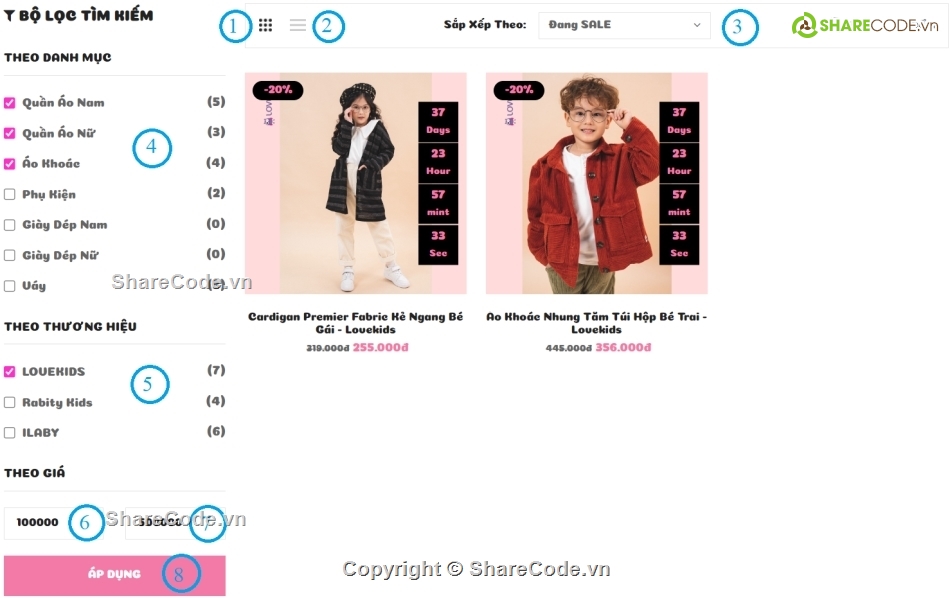The height and width of the screenshot is (598, 950).
Task: Click the filter funnel icon beside Bộ Lọc Tìm Kiếm
Action: pyautogui.click(x=8, y=16)
